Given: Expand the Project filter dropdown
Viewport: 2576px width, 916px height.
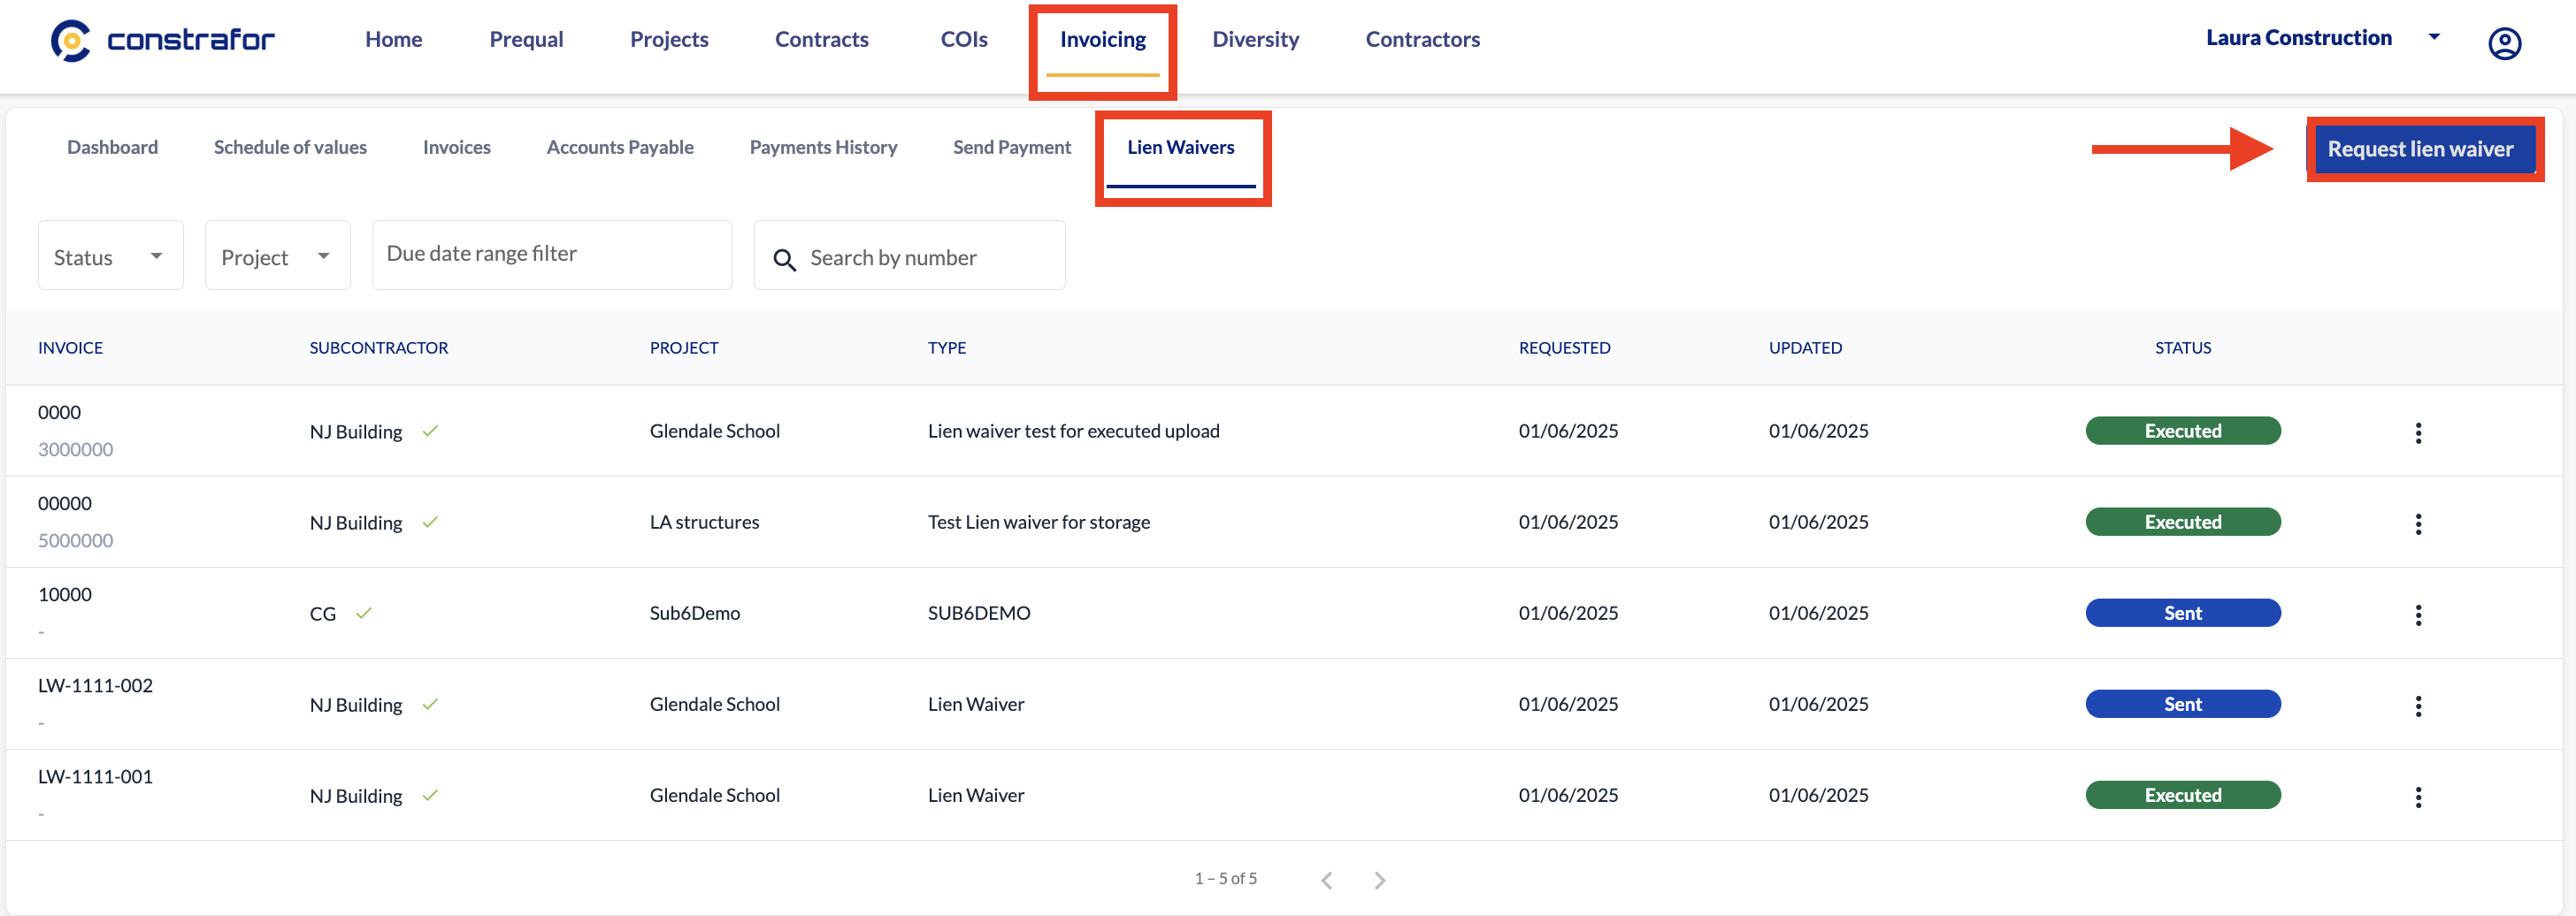Looking at the screenshot, I should [277, 255].
